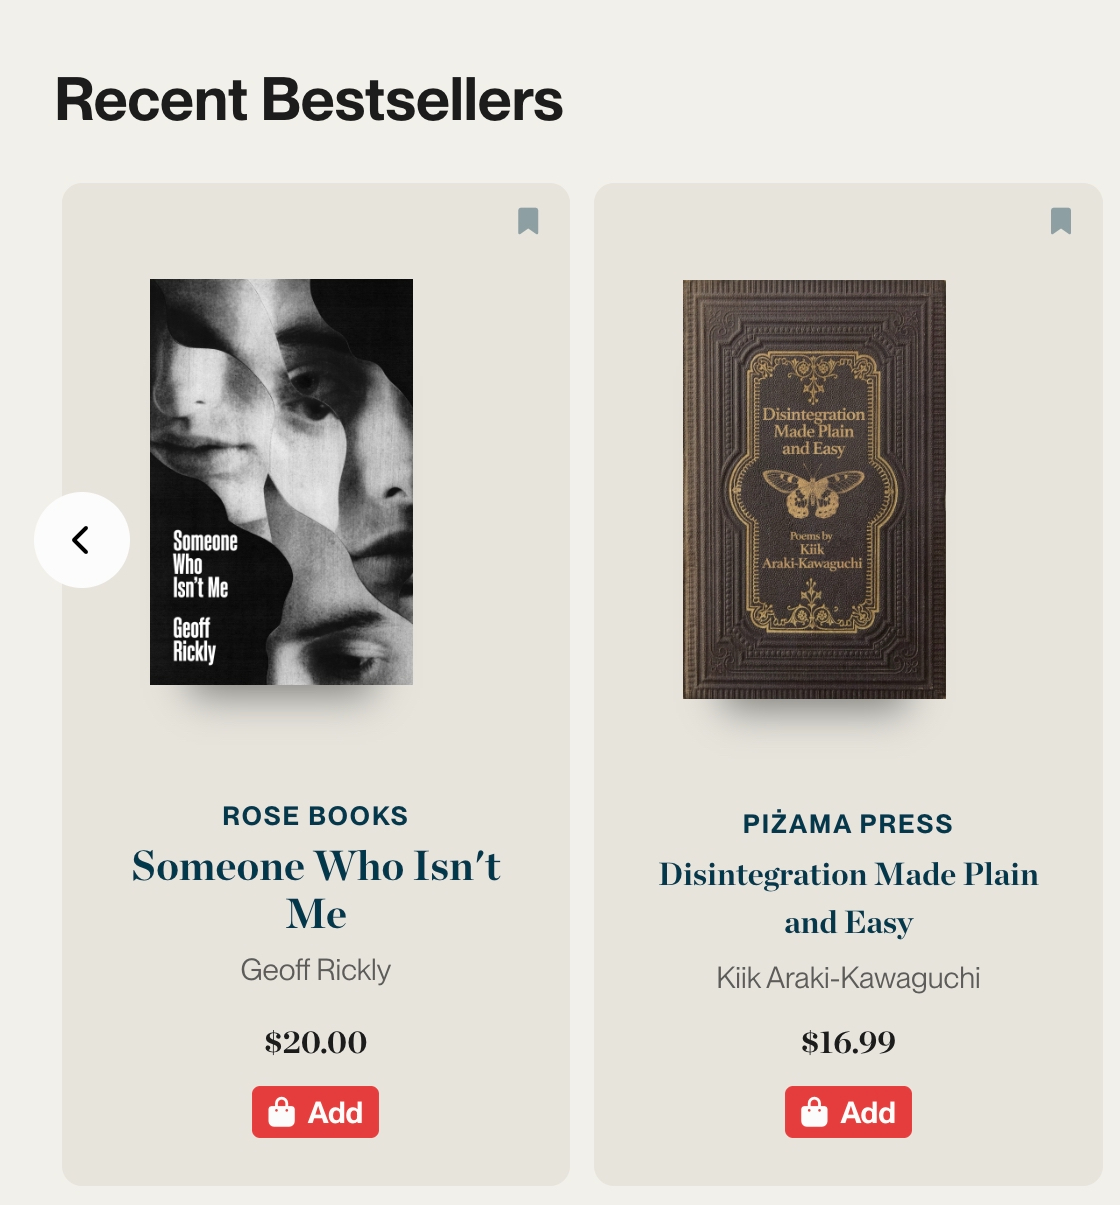
Task: Open the Piżama Press publisher link
Action: [x=848, y=824]
